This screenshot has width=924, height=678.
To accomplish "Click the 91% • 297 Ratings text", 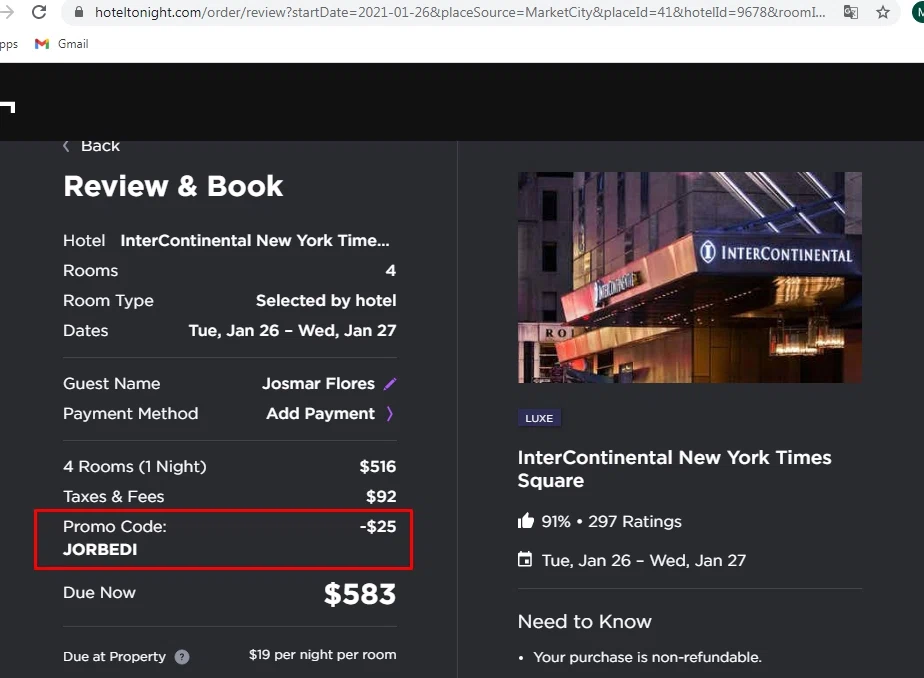I will 611,521.
